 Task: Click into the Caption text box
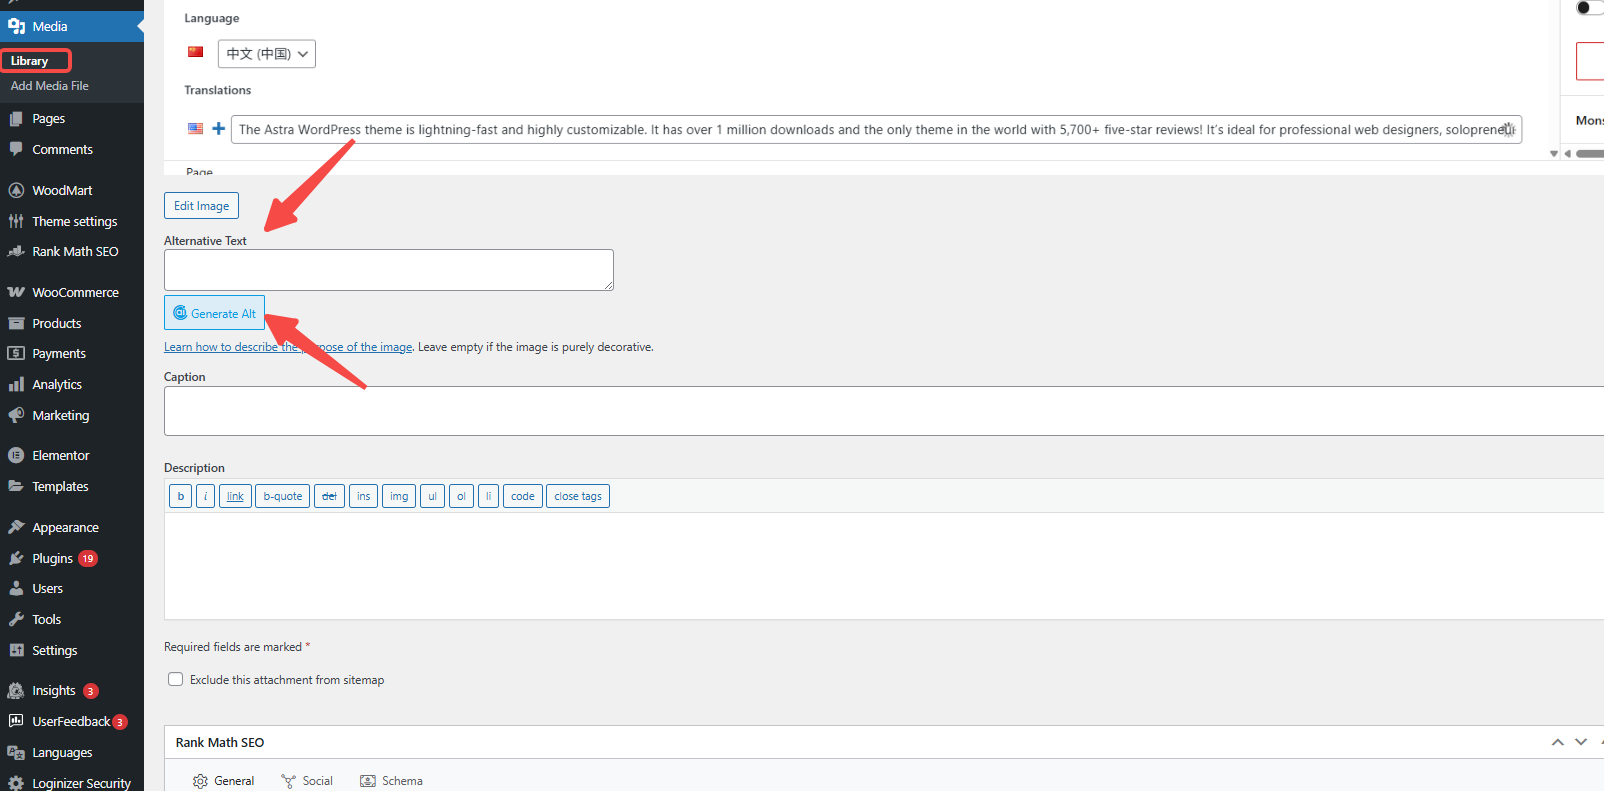(x=884, y=411)
